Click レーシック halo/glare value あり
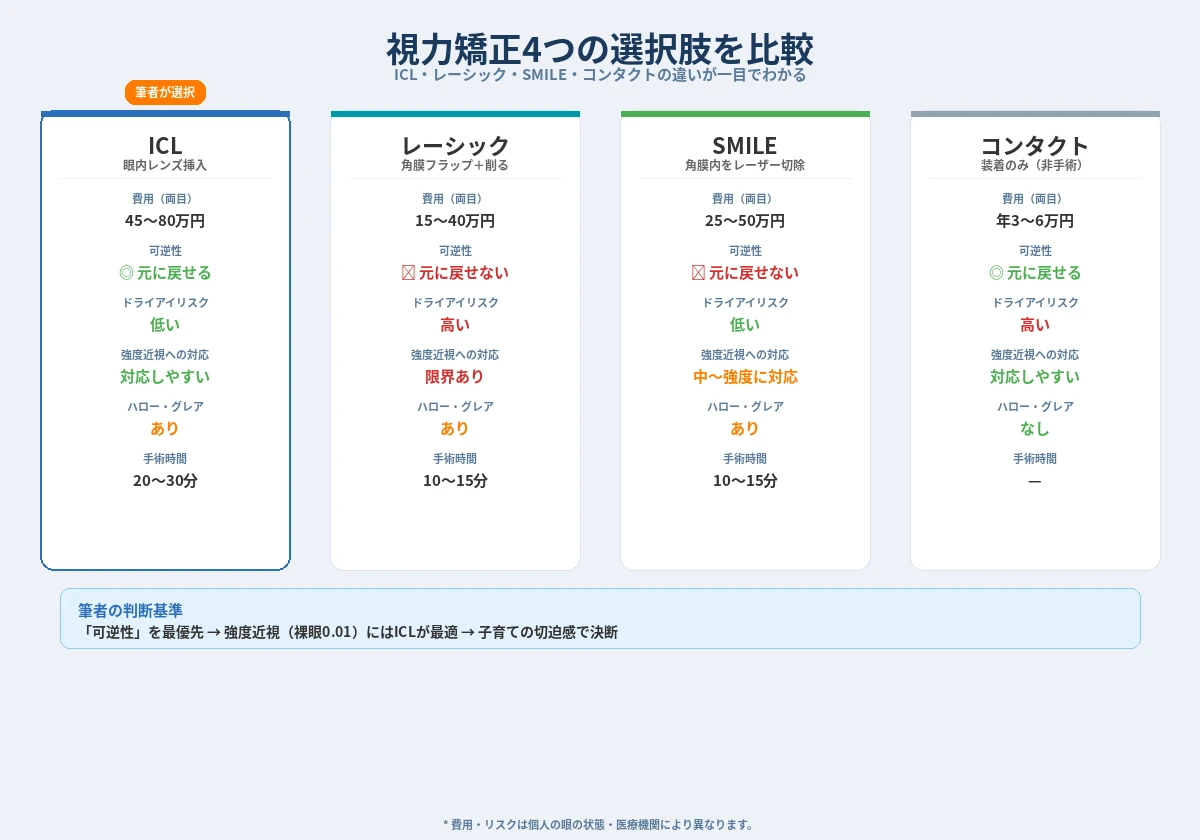 pos(455,429)
